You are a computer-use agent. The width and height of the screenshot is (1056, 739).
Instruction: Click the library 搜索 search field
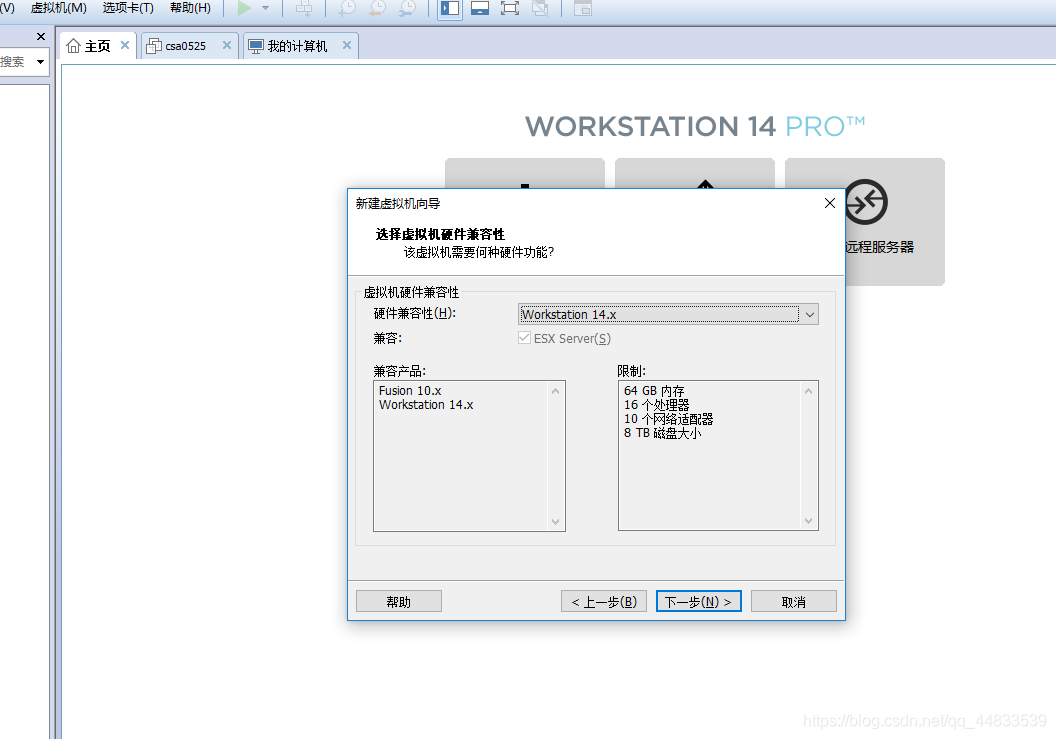[15, 62]
